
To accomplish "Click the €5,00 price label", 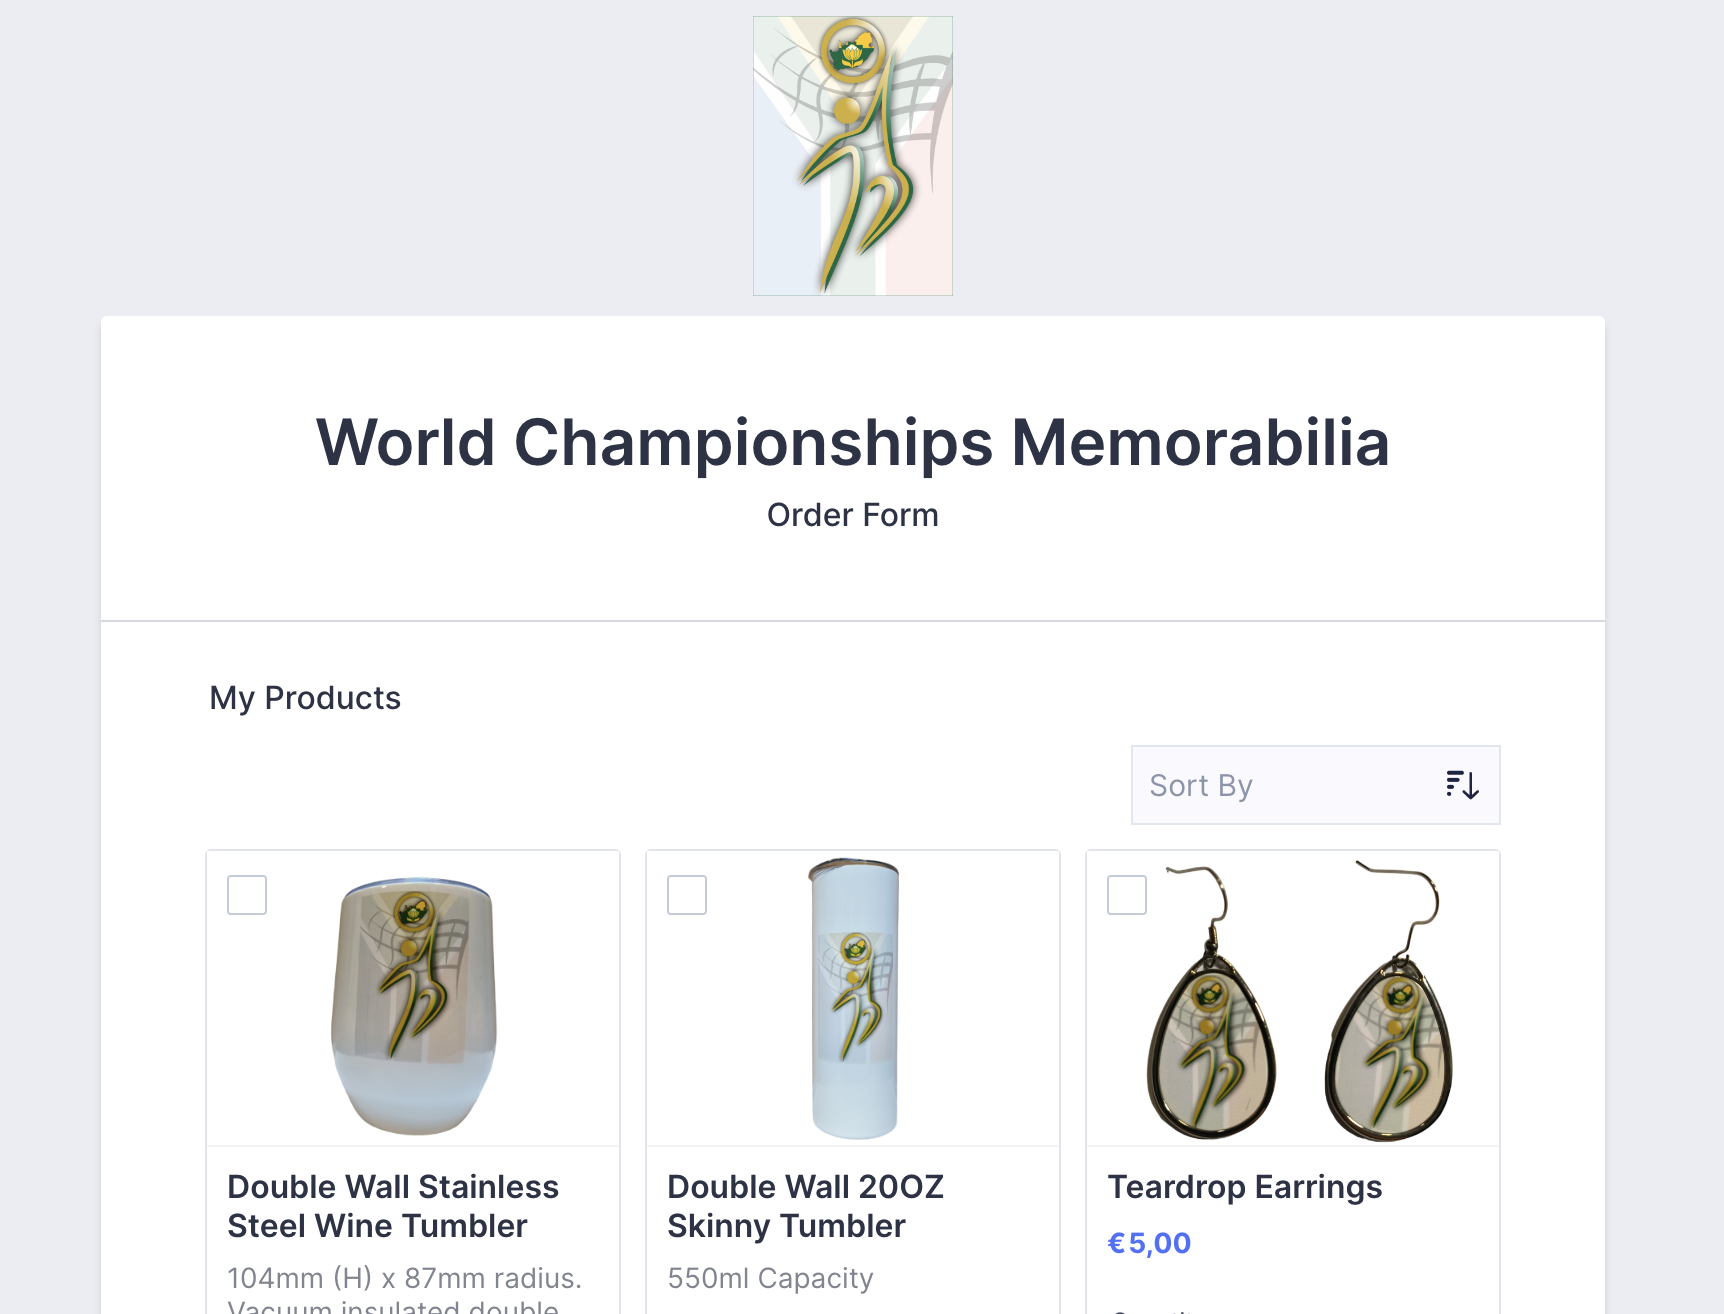I will coord(1149,1243).
